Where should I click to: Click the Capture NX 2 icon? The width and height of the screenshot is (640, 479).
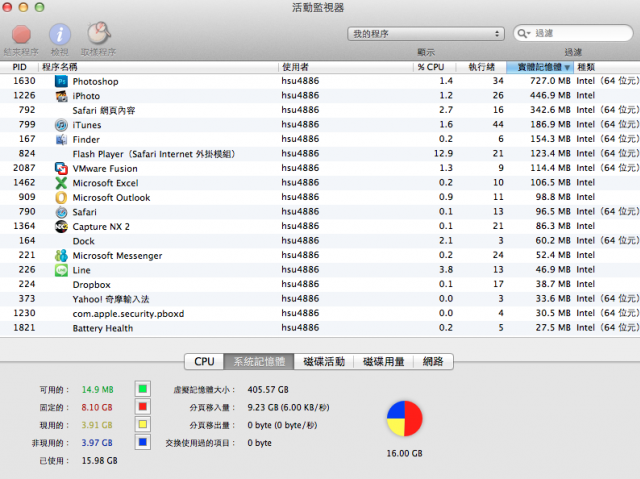[61, 226]
